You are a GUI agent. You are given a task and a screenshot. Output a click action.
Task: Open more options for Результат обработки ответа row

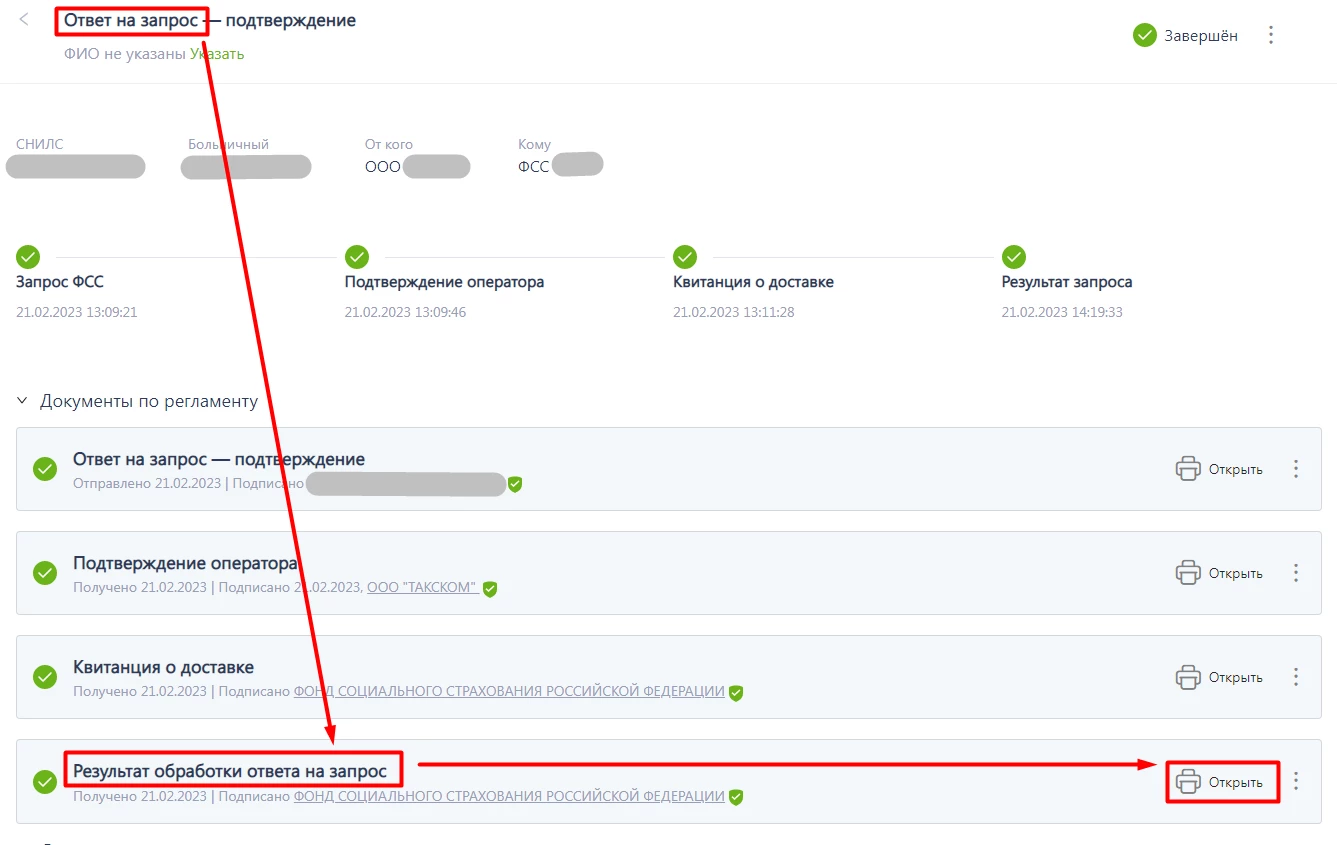1296,781
